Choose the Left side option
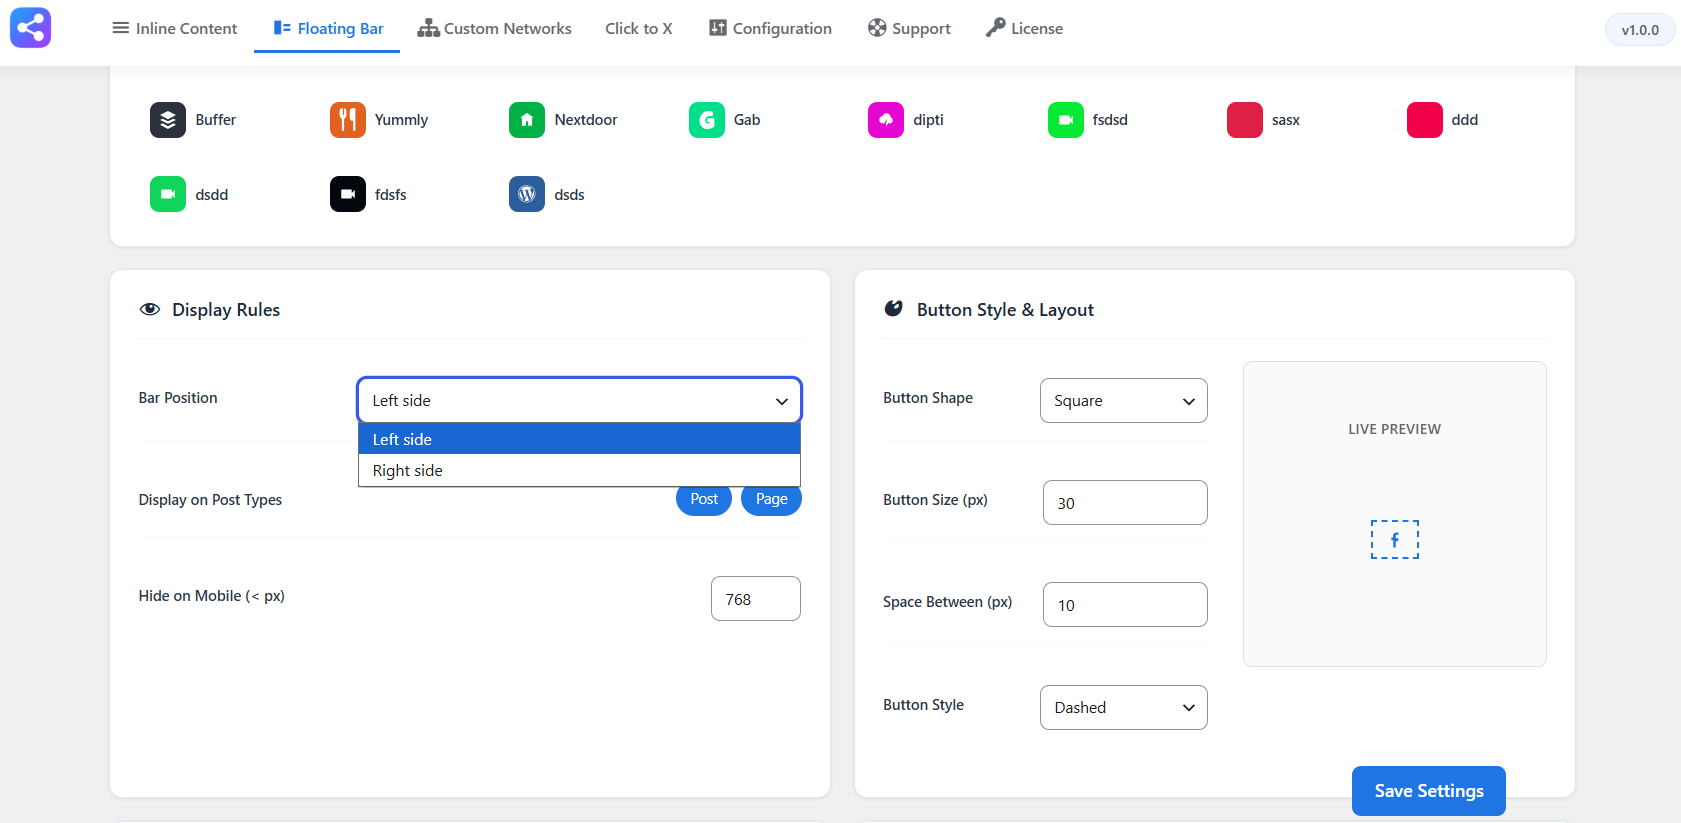1681x823 pixels. pyautogui.click(x=579, y=439)
